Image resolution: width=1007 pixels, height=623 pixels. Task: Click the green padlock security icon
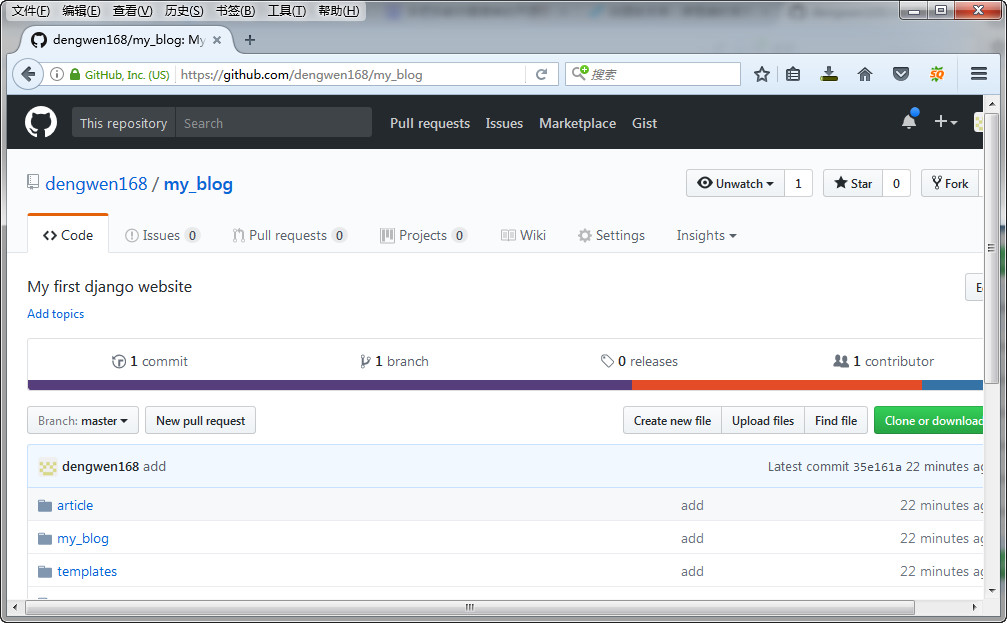click(x=74, y=75)
